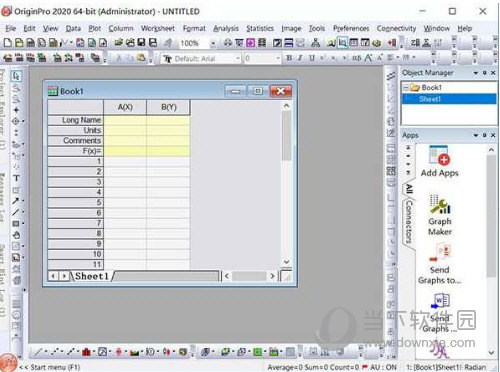Open the Add Apps icon
This screenshot has width=500, height=372.
click(439, 161)
